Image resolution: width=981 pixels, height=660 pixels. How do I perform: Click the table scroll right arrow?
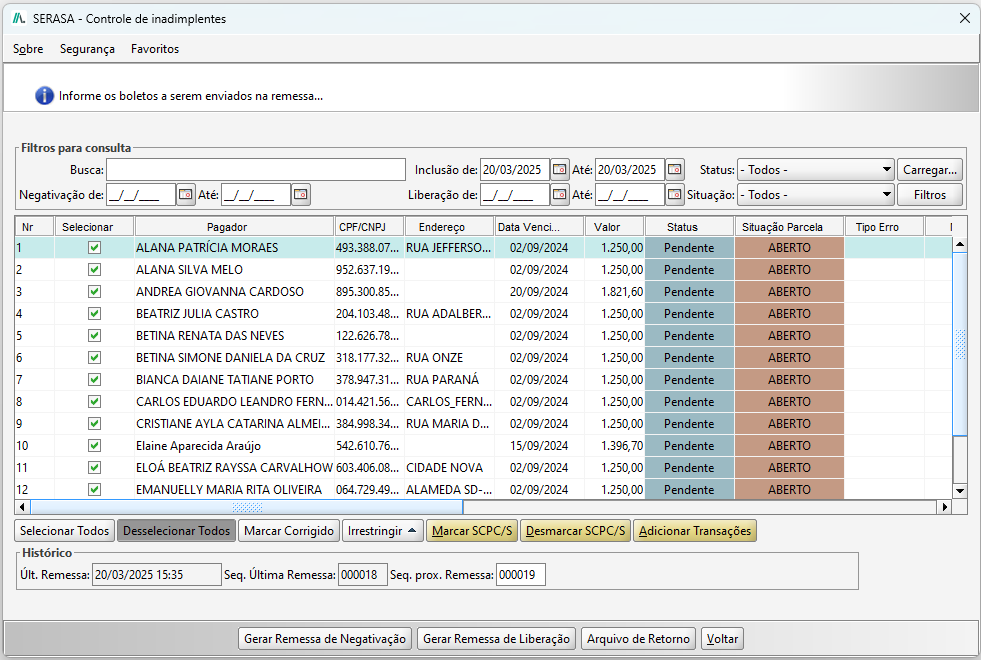pyautogui.click(x=944, y=507)
